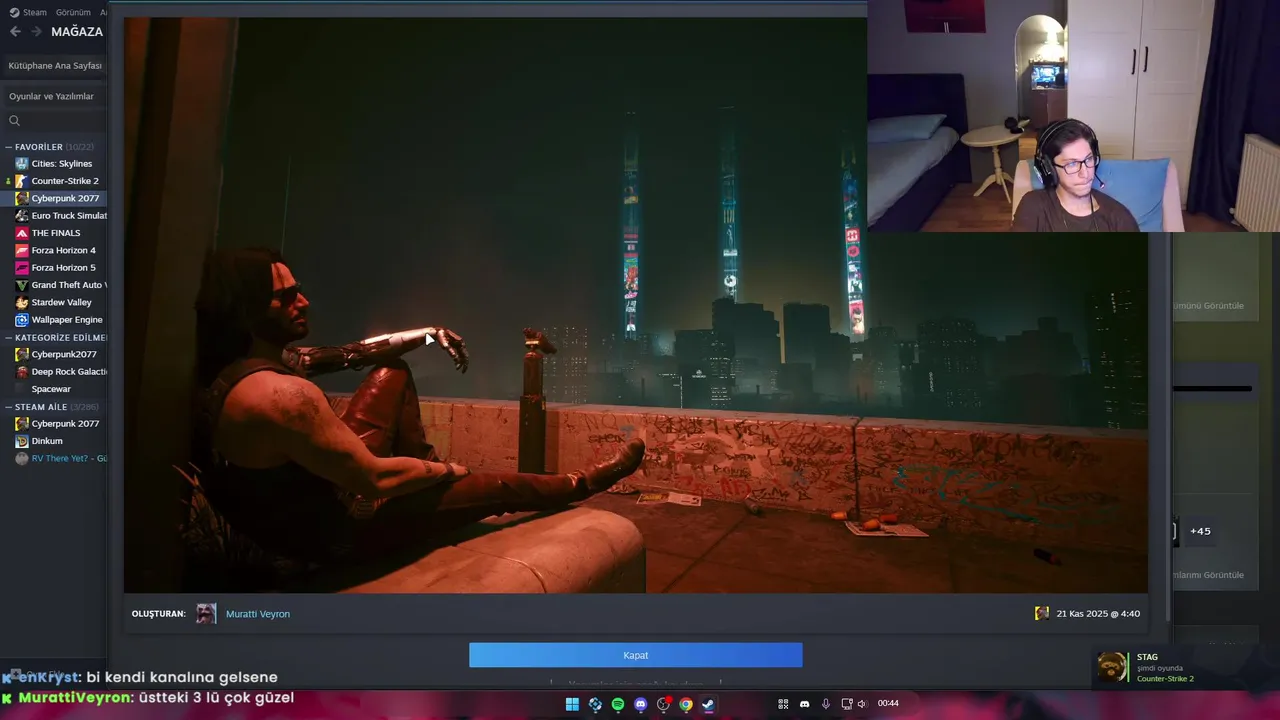The width and height of the screenshot is (1280, 720).
Task: Click the Kapat button
Action: (x=635, y=655)
